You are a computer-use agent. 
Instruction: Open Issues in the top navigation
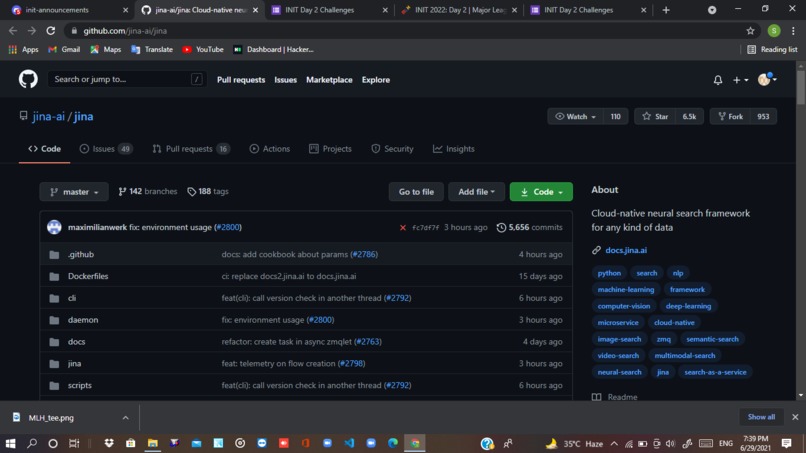[x=285, y=80]
